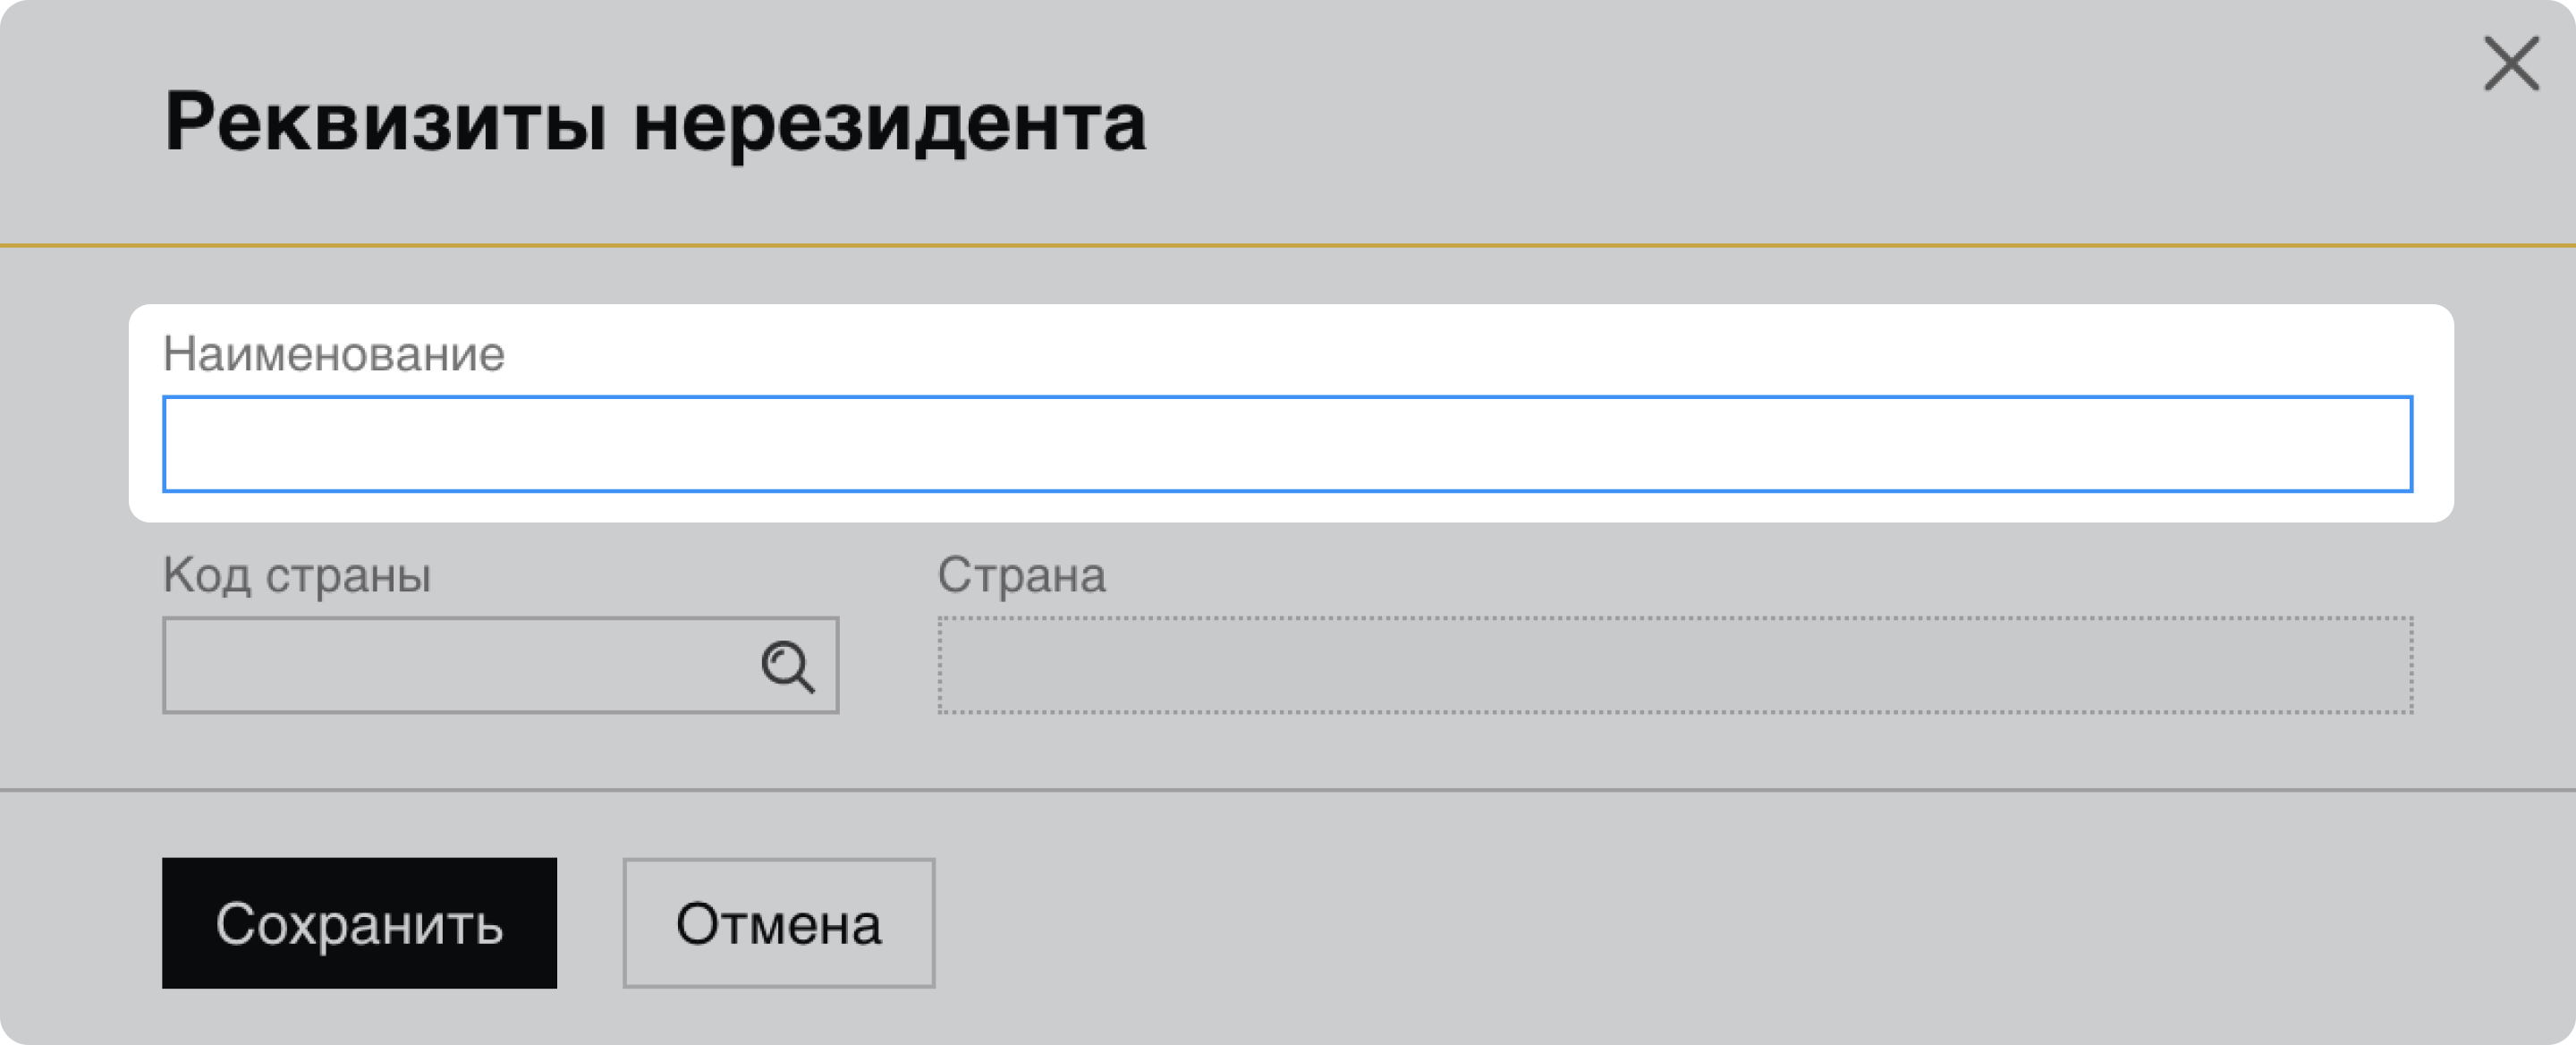Click the Страна label
2576x1045 pixels.
tap(1021, 575)
